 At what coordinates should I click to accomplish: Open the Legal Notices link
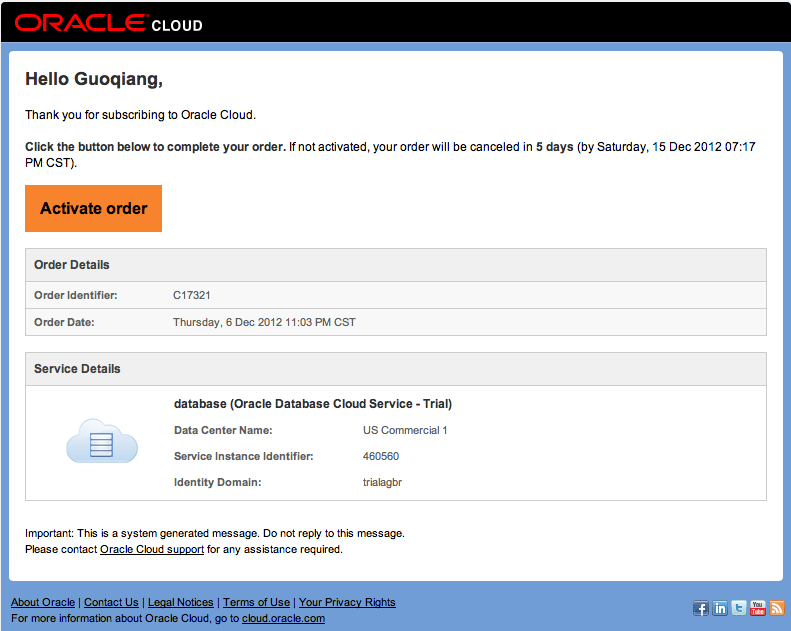(x=181, y=602)
